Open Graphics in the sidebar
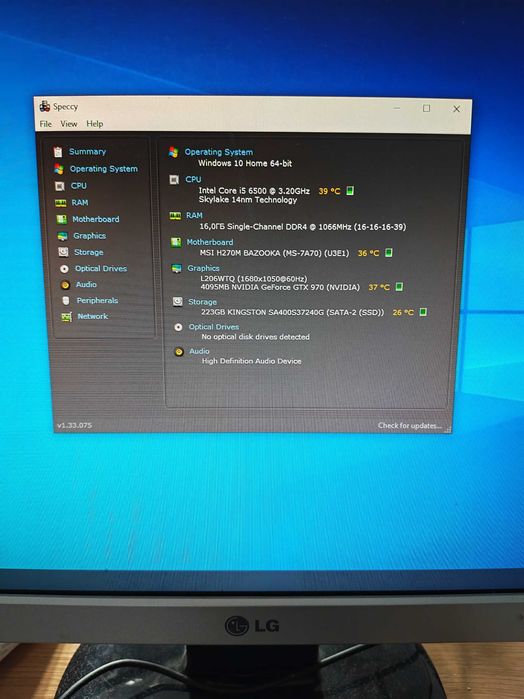Screen dimensions: 524x699 click(89, 236)
